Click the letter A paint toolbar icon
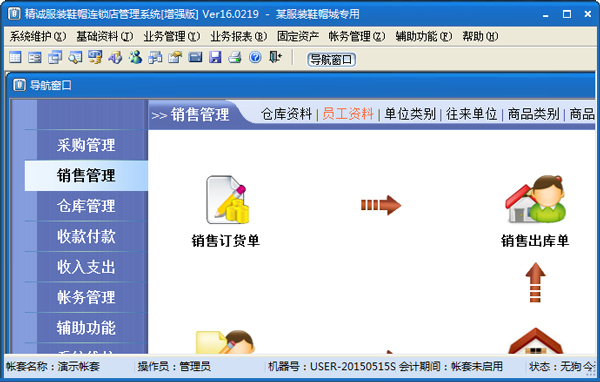The image size is (600, 382). (x=115, y=58)
